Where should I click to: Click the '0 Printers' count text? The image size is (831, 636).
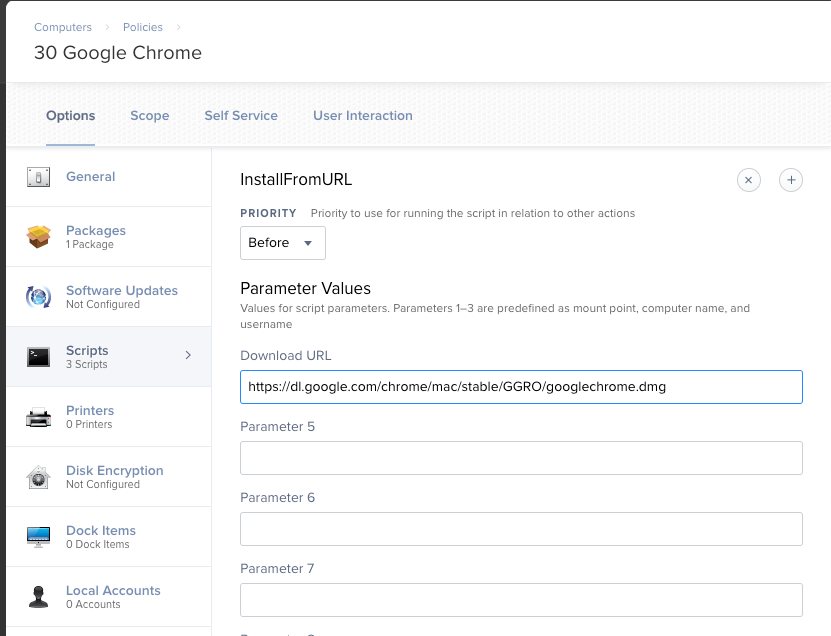pyautogui.click(x=89, y=425)
